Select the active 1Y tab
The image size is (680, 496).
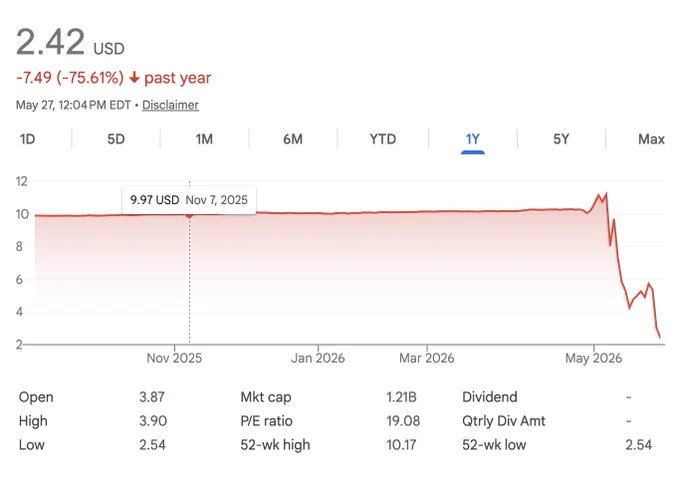(x=473, y=139)
